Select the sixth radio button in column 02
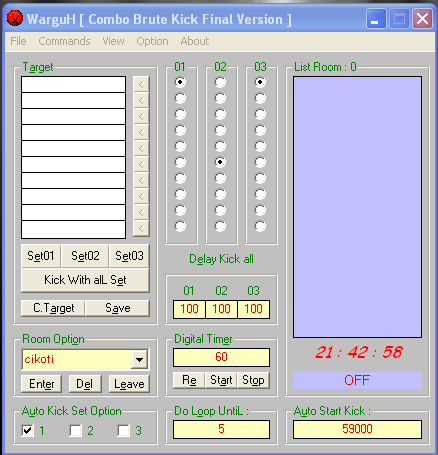 coord(220,162)
